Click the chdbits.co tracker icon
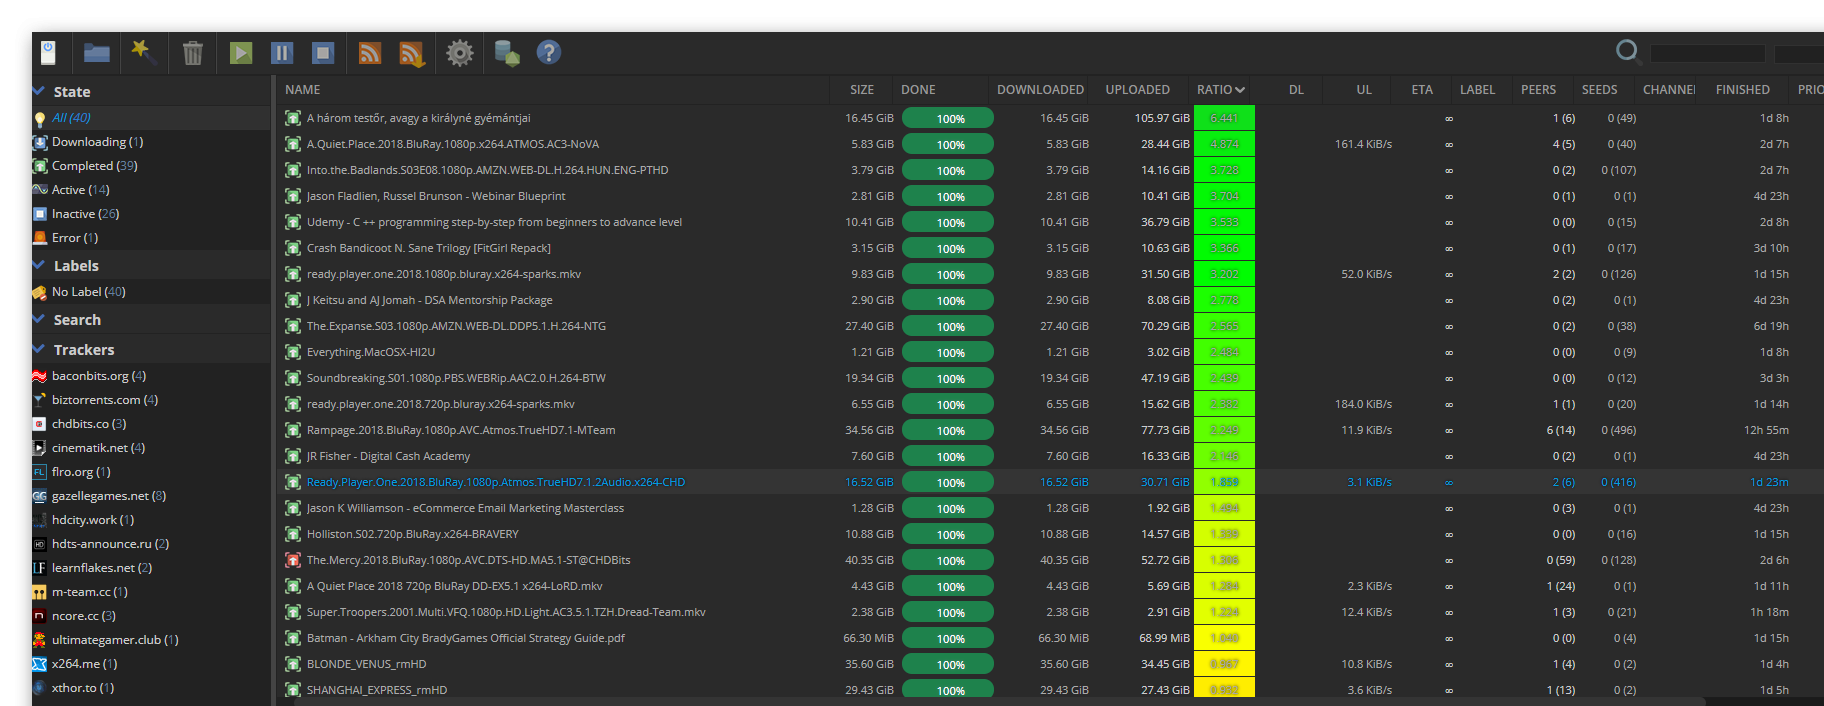The height and width of the screenshot is (706, 1824). click(40, 424)
